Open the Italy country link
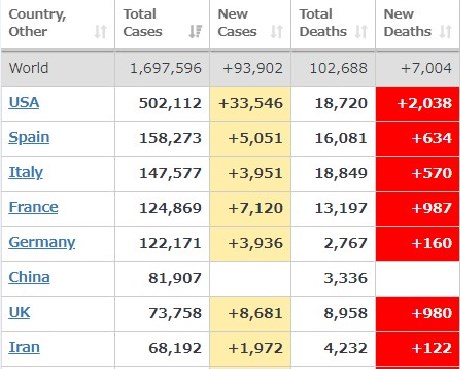The image size is (460, 369). pyautogui.click(x=26, y=173)
